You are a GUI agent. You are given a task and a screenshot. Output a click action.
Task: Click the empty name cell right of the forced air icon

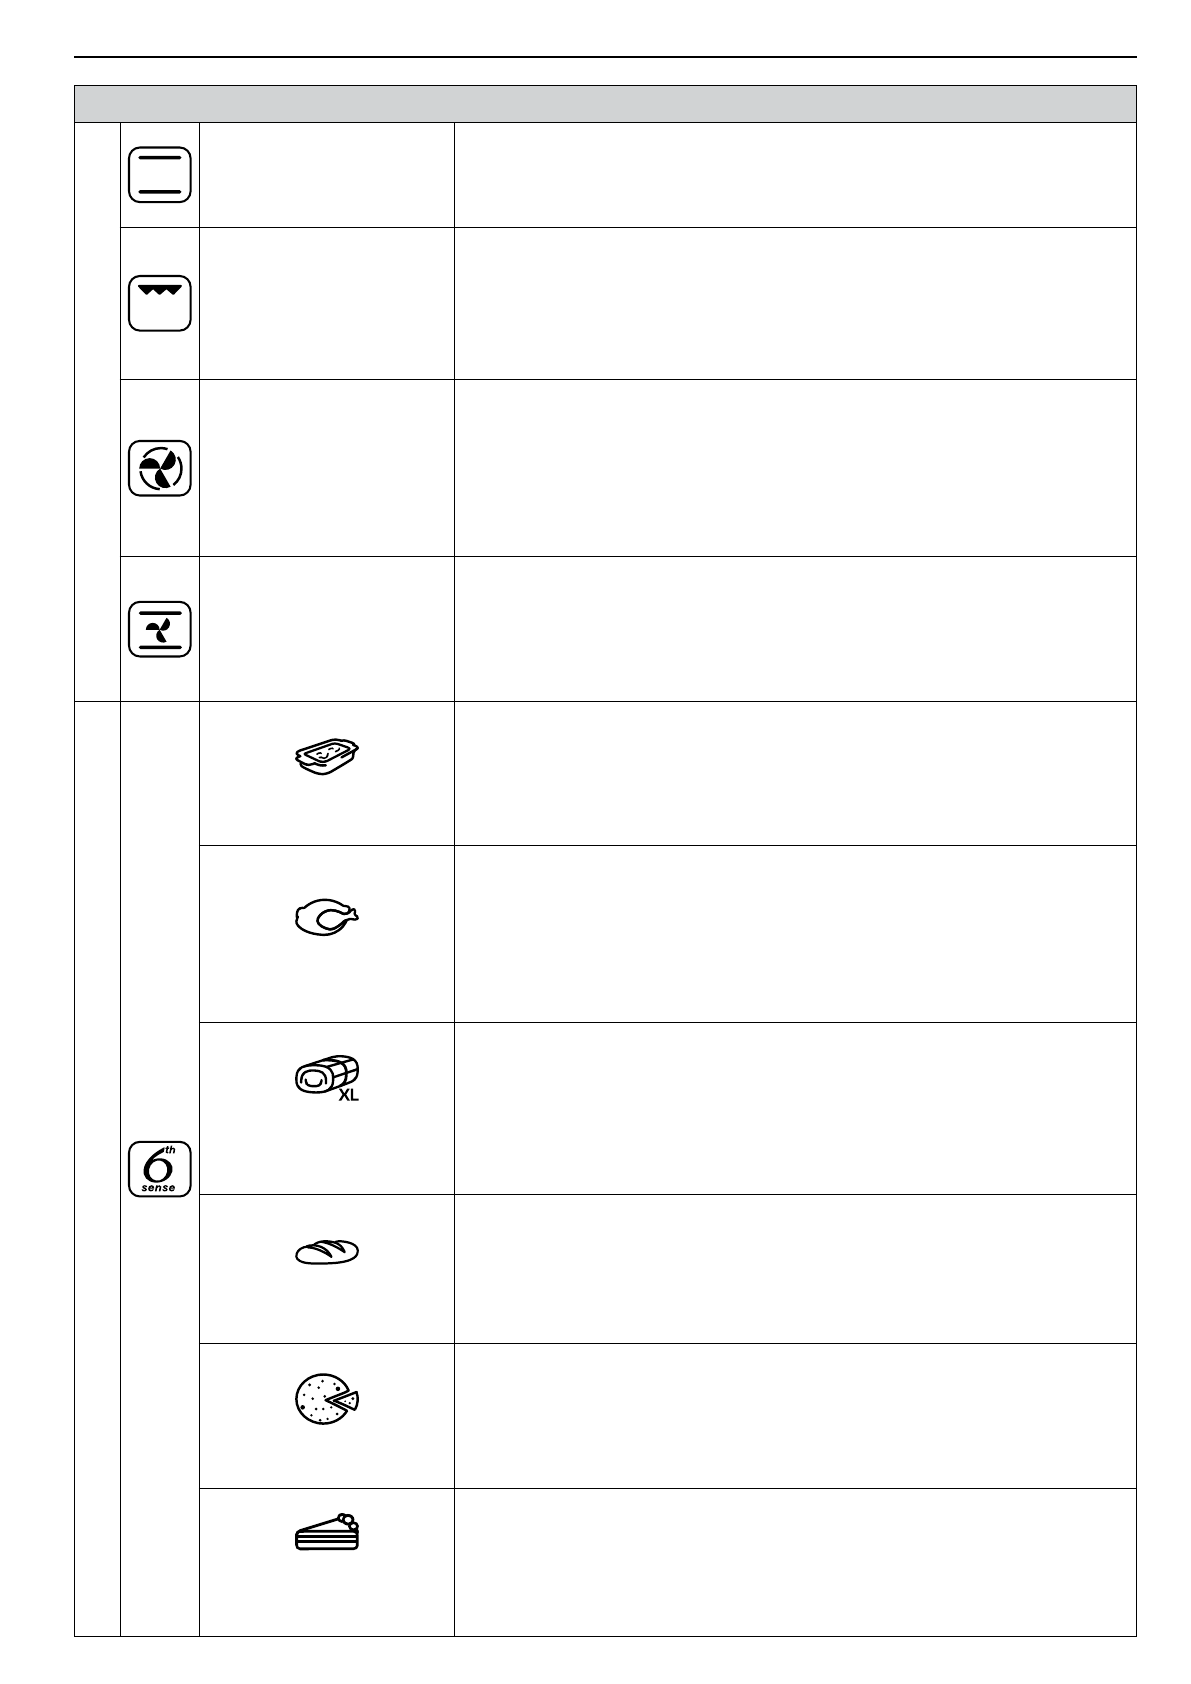click(x=327, y=468)
